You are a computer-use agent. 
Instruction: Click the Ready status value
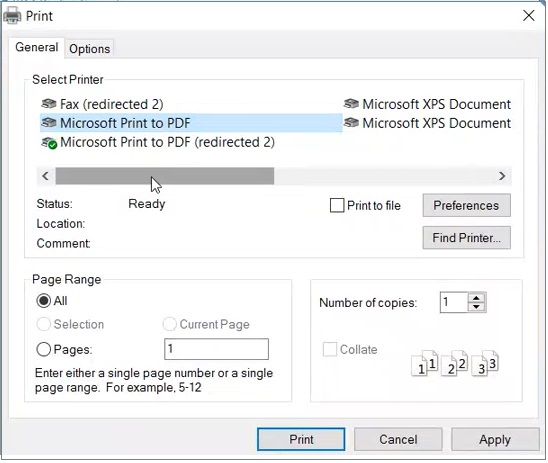(147, 204)
